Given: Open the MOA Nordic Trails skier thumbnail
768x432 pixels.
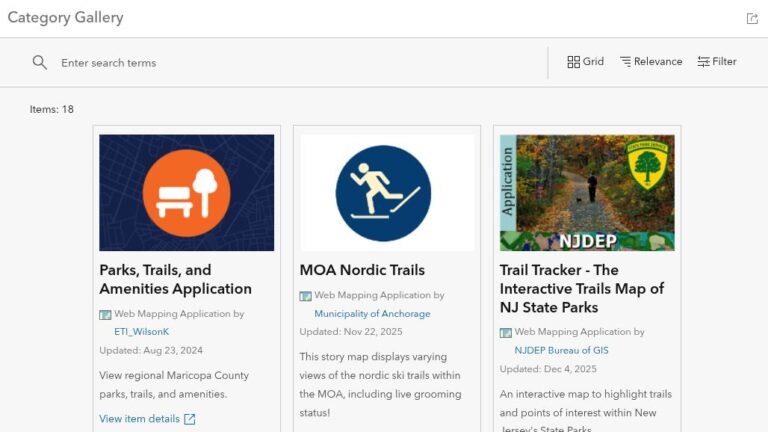Looking at the screenshot, I should coord(387,193).
